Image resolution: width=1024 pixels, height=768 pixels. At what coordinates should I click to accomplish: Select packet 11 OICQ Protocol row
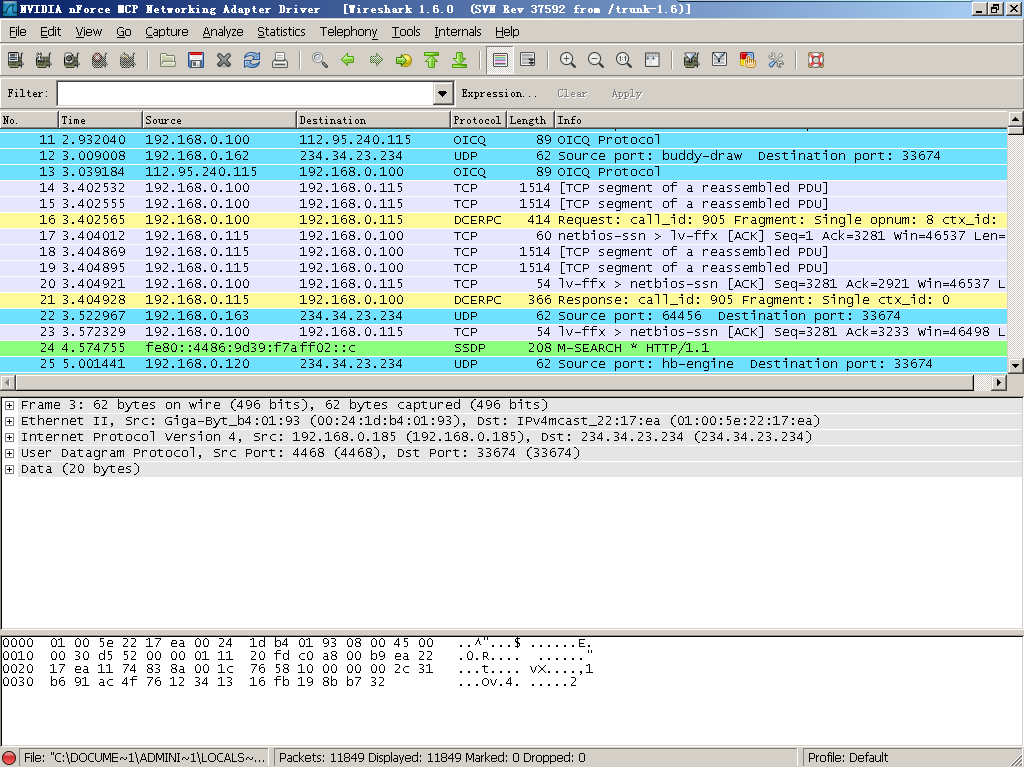pyautogui.click(x=504, y=140)
